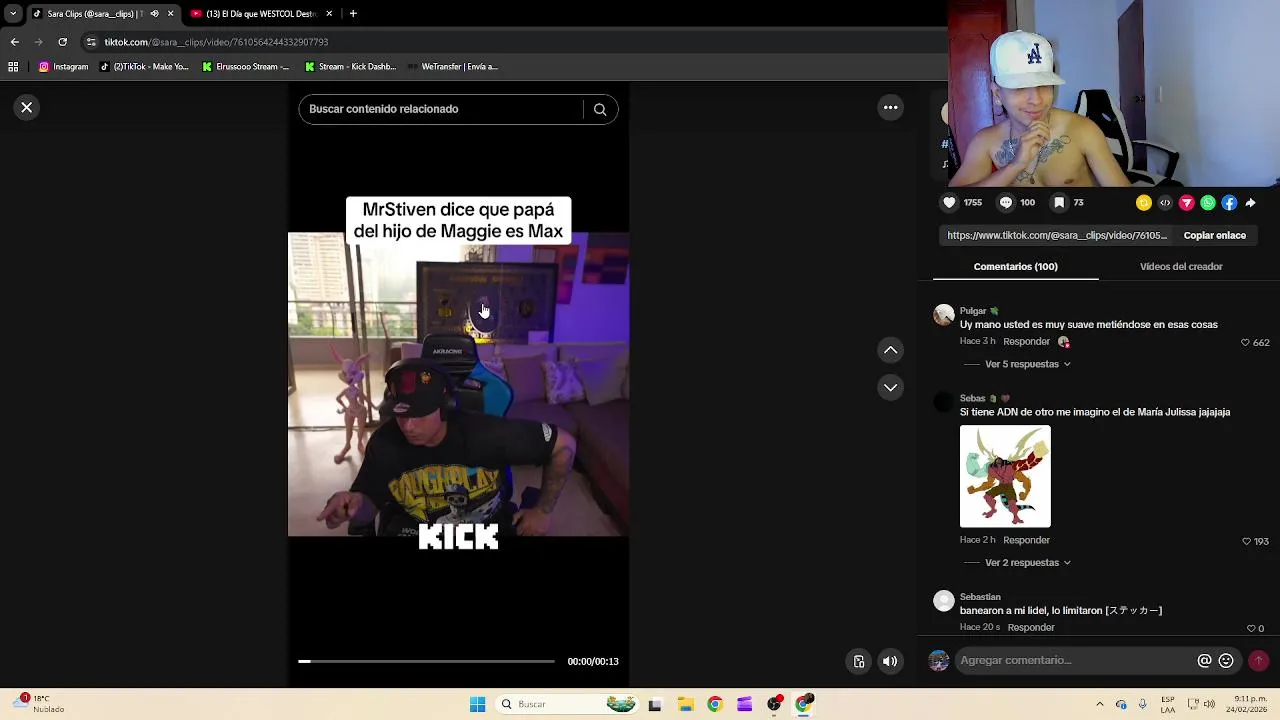Toggle the video player mute speaker

point(890,661)
